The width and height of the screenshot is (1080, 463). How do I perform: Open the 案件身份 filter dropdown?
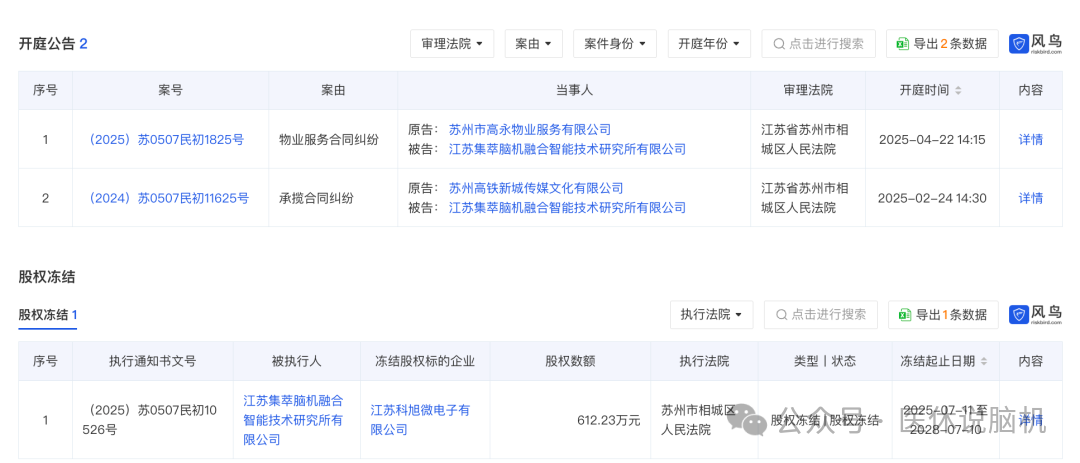(x=614, y=44)
